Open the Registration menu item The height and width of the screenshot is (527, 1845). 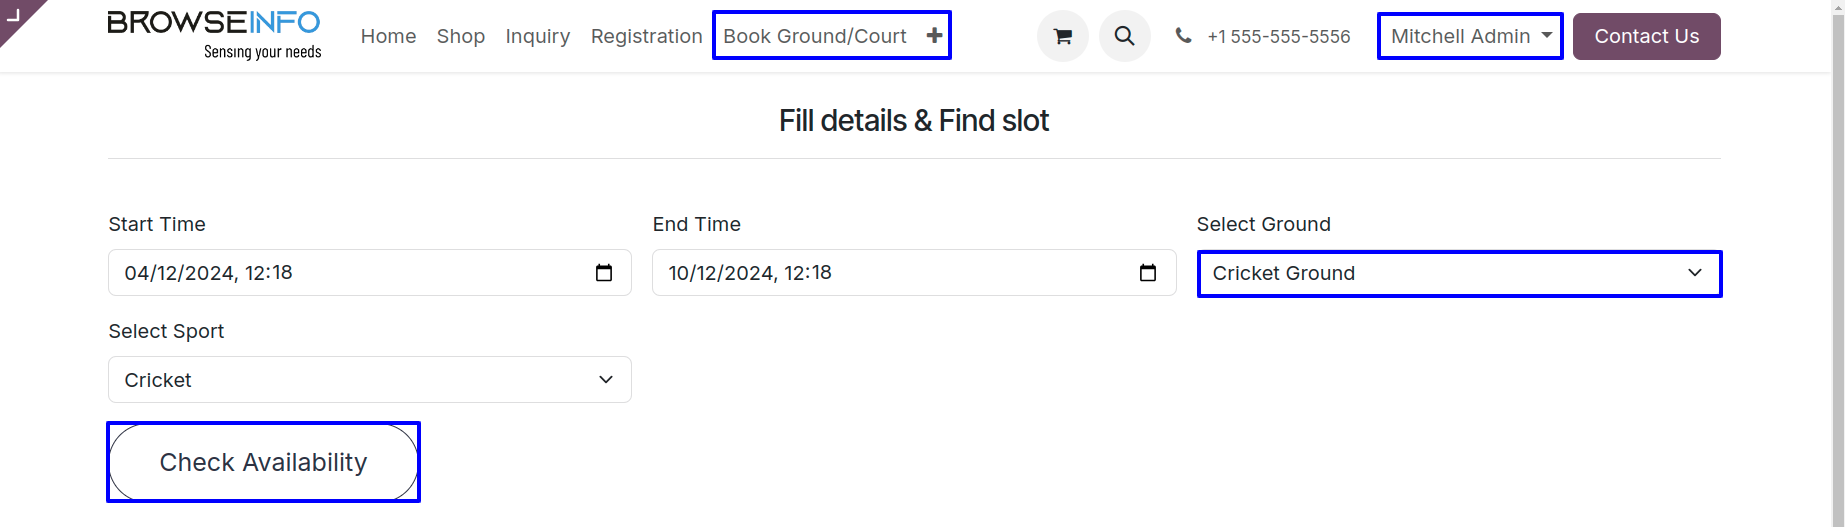pos(647,36)
